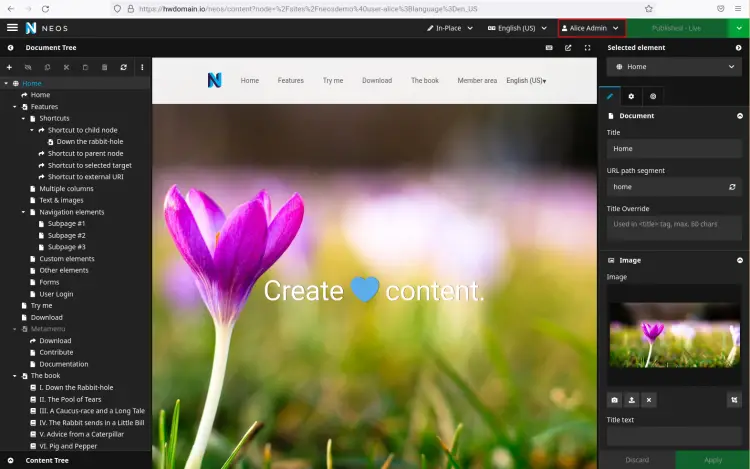Collapse the Shortcut to child node item
Viewport: 750px width, 469px height.
click(32, 130)
